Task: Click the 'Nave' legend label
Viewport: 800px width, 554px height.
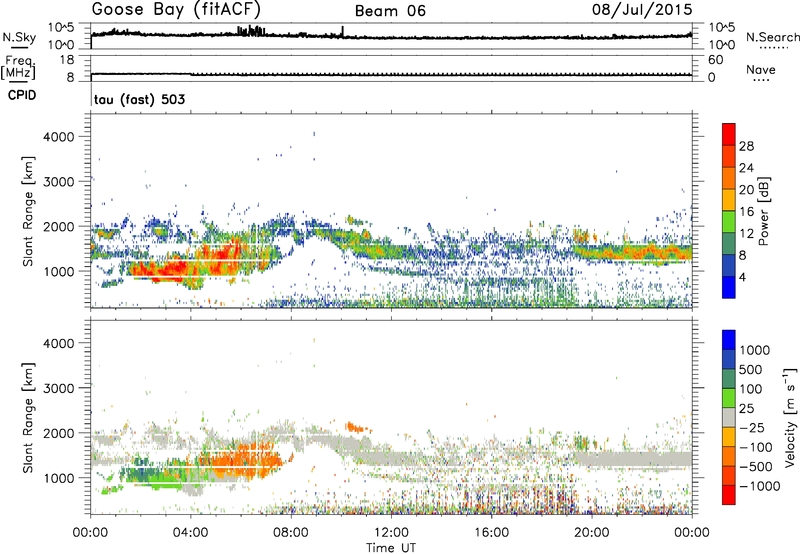Action: tap(761, 70)
